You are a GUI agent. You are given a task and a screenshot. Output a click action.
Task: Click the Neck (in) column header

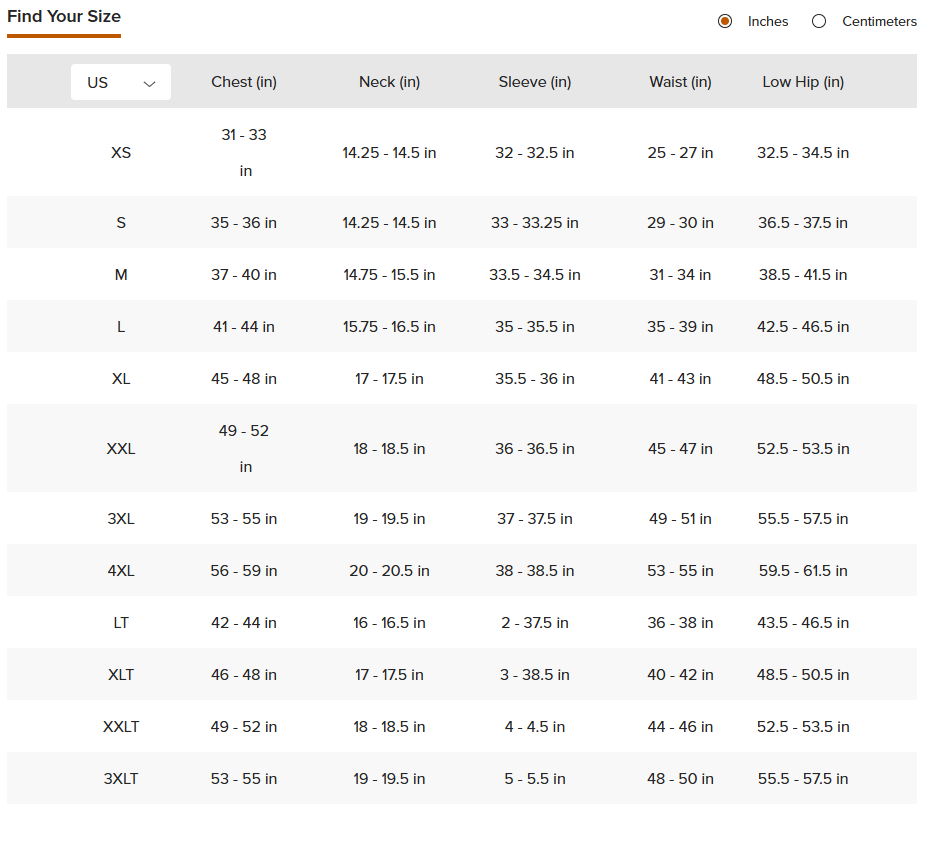point(390,82)
